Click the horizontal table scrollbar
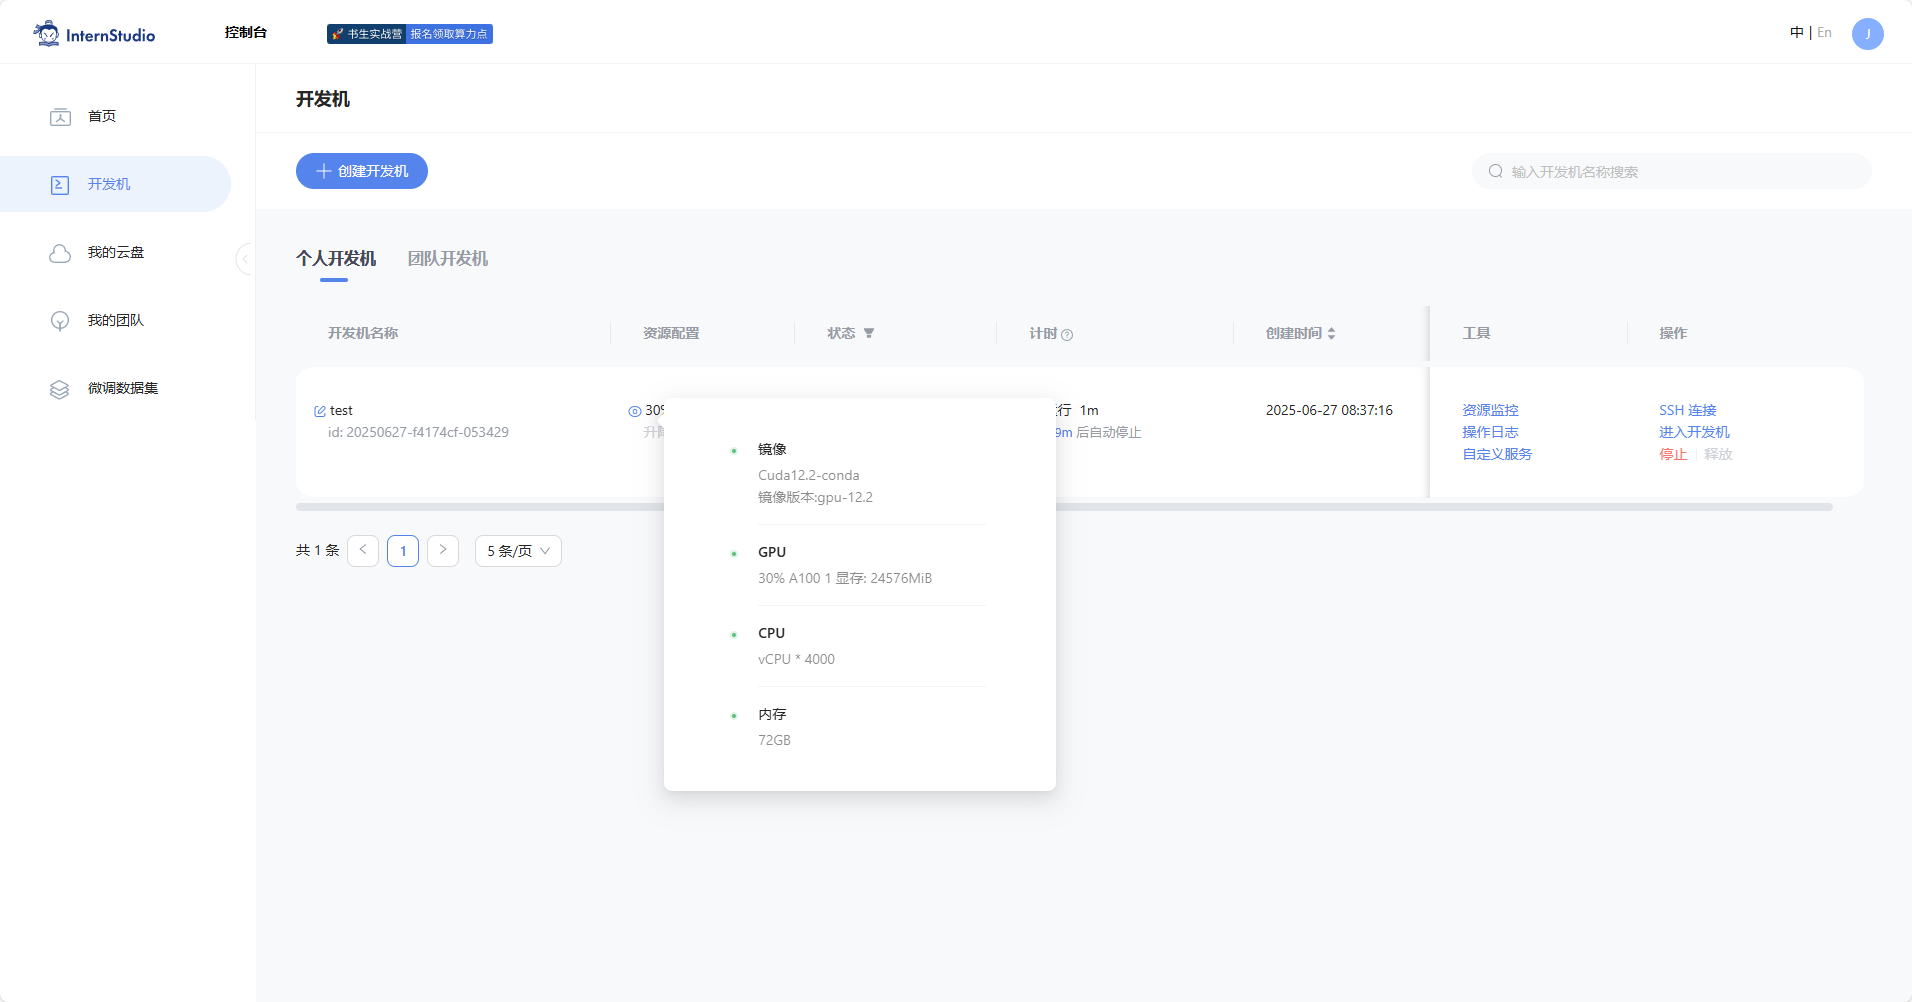The image size is (1912, 1002). 1064,507
